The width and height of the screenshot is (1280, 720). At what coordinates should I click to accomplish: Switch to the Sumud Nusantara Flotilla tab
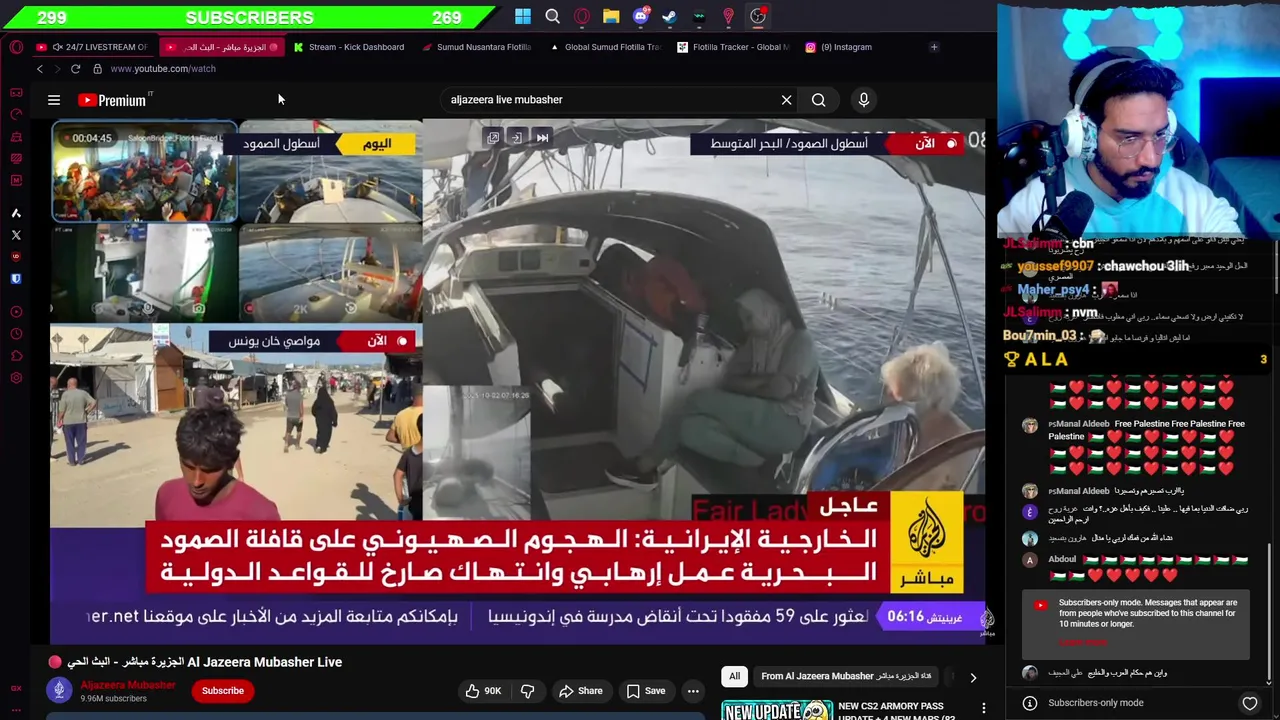(478, 47)
